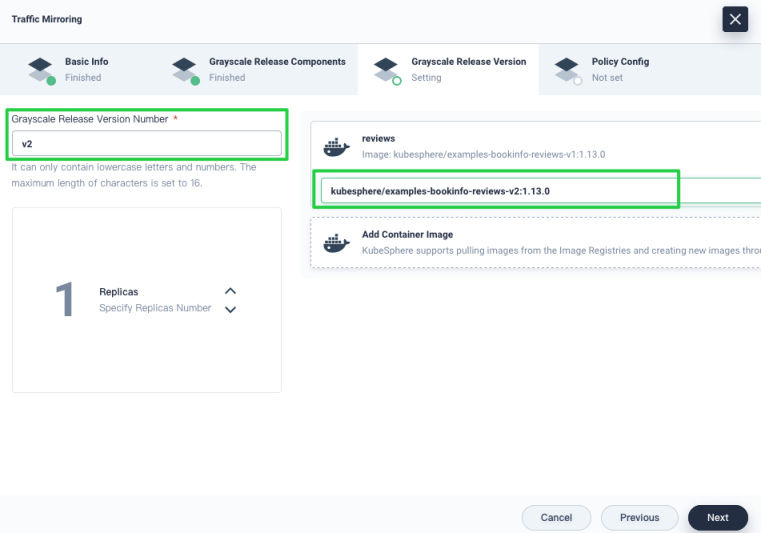
Task: Click the reviews v2 image input field
Action: 495,190
